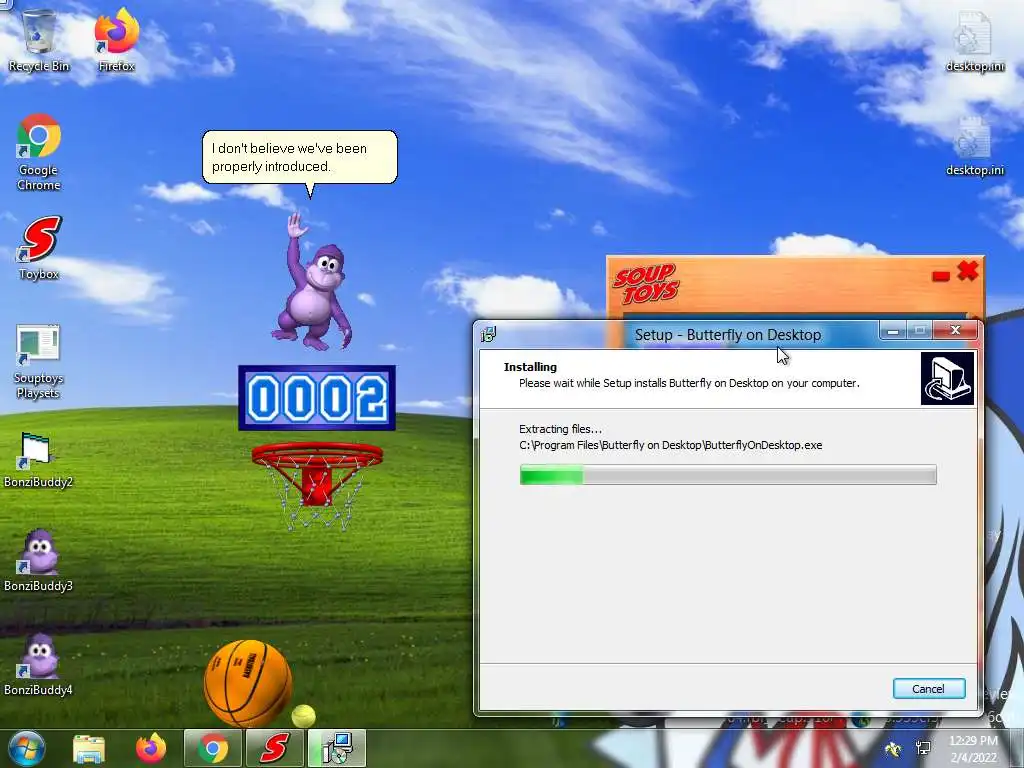The height and width of the screenshot is (768, 1024).
Task: Minimize the Soup Toys window with the red dash
Action: pos(940,276)
